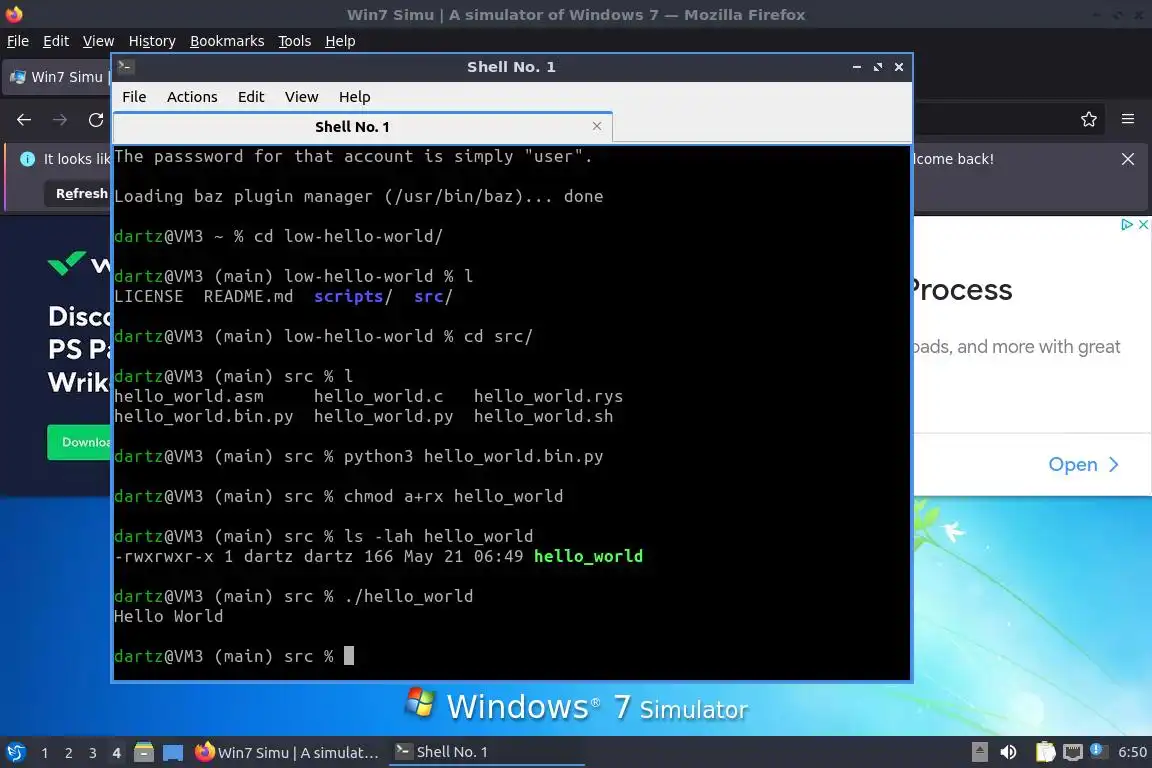The height and width of the screenshot is (768, 1152).
Task: Reload the Firefox page
Action: pyautogui.click(x=96, y=120)
